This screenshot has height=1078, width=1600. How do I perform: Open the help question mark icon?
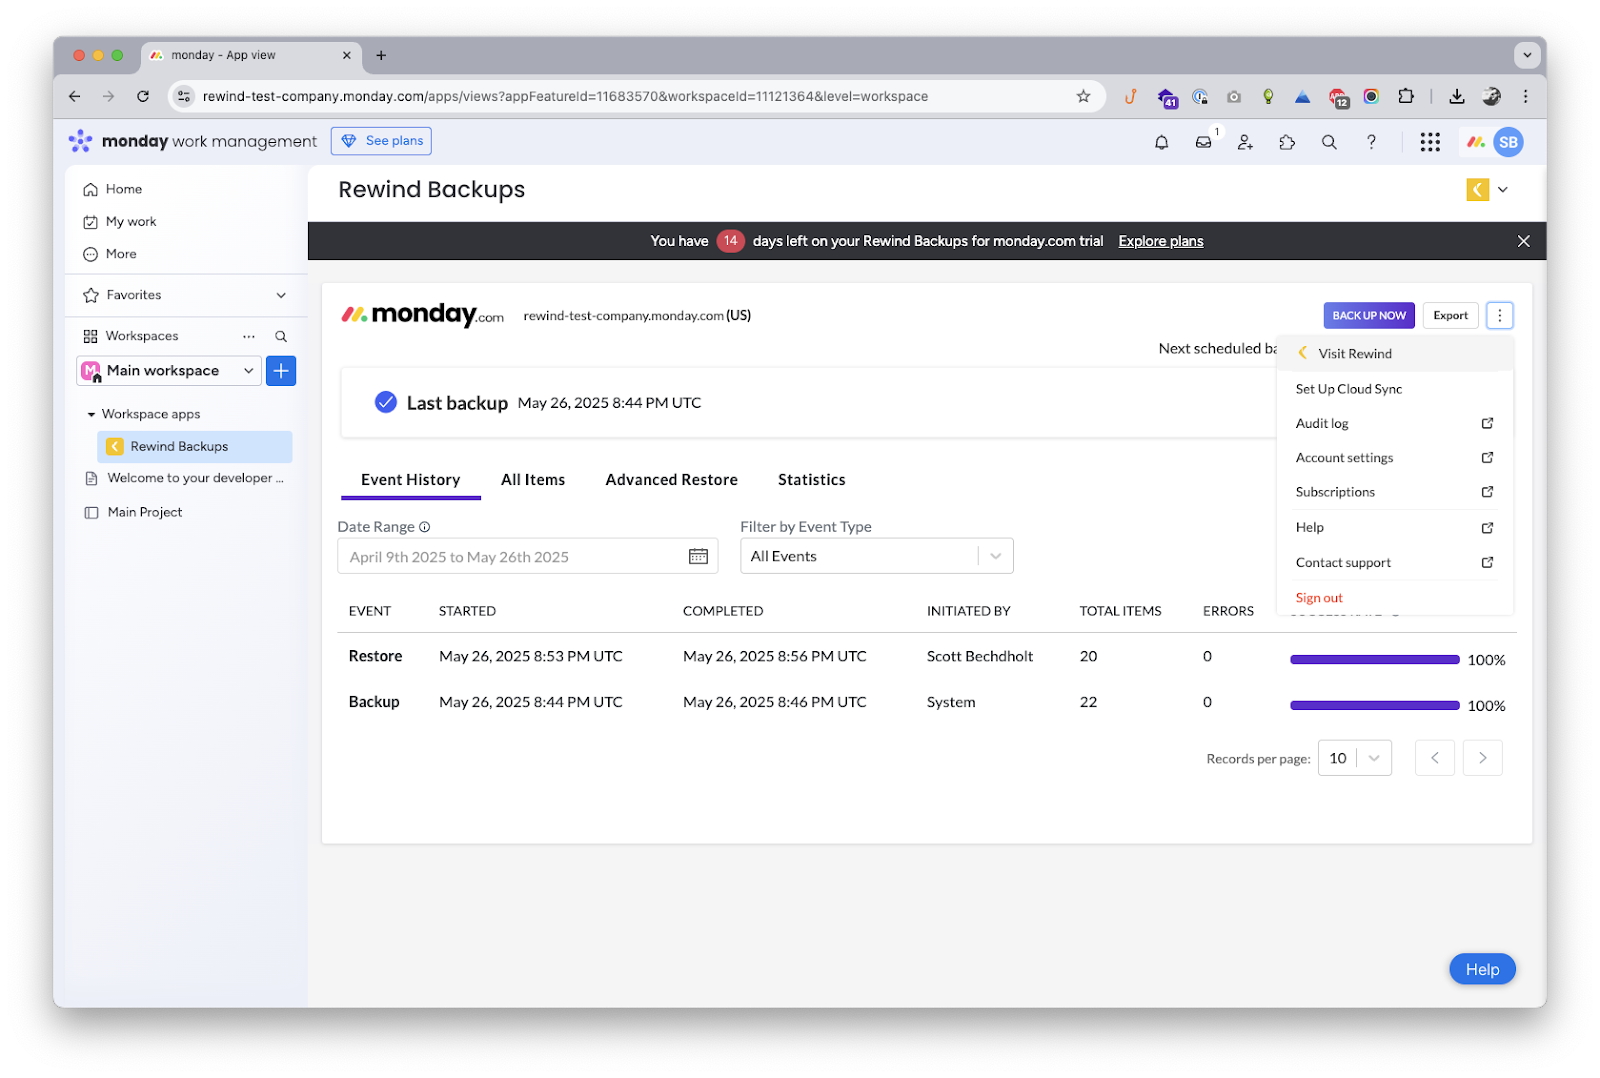[x=1371, y=142]
